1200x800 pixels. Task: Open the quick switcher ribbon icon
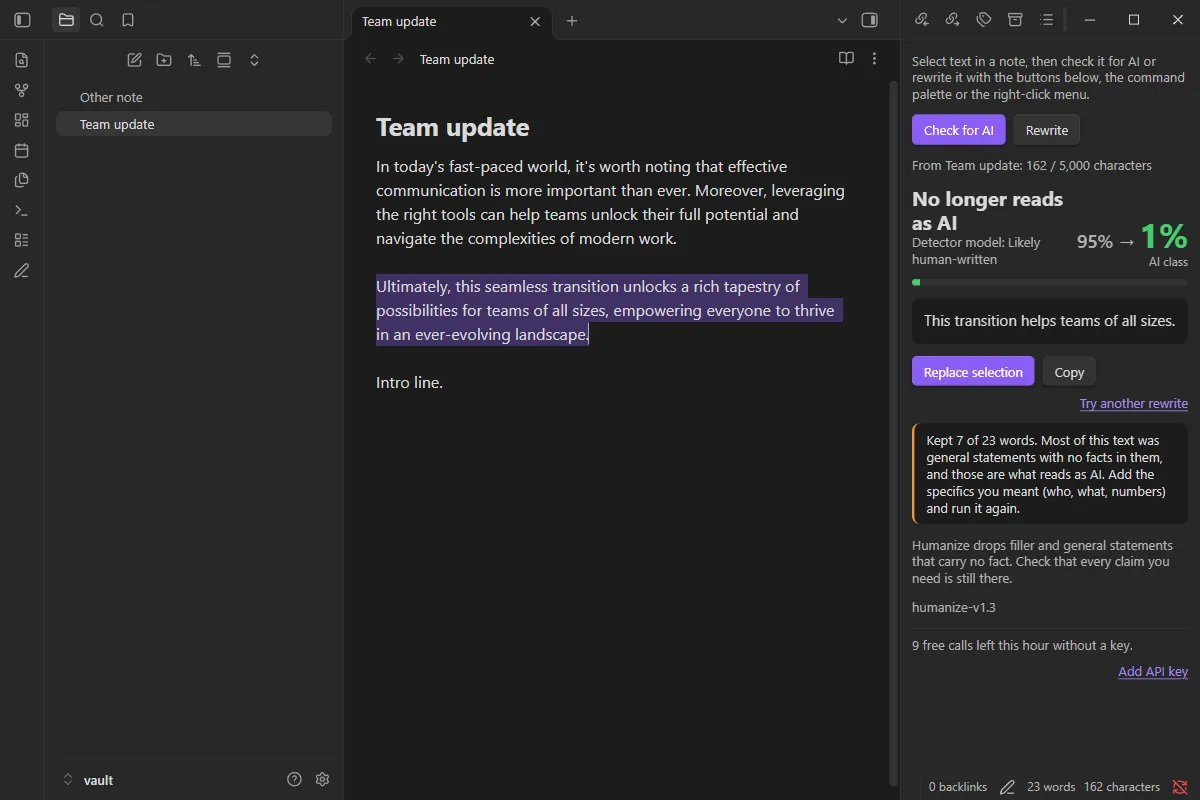coord(22,60)
